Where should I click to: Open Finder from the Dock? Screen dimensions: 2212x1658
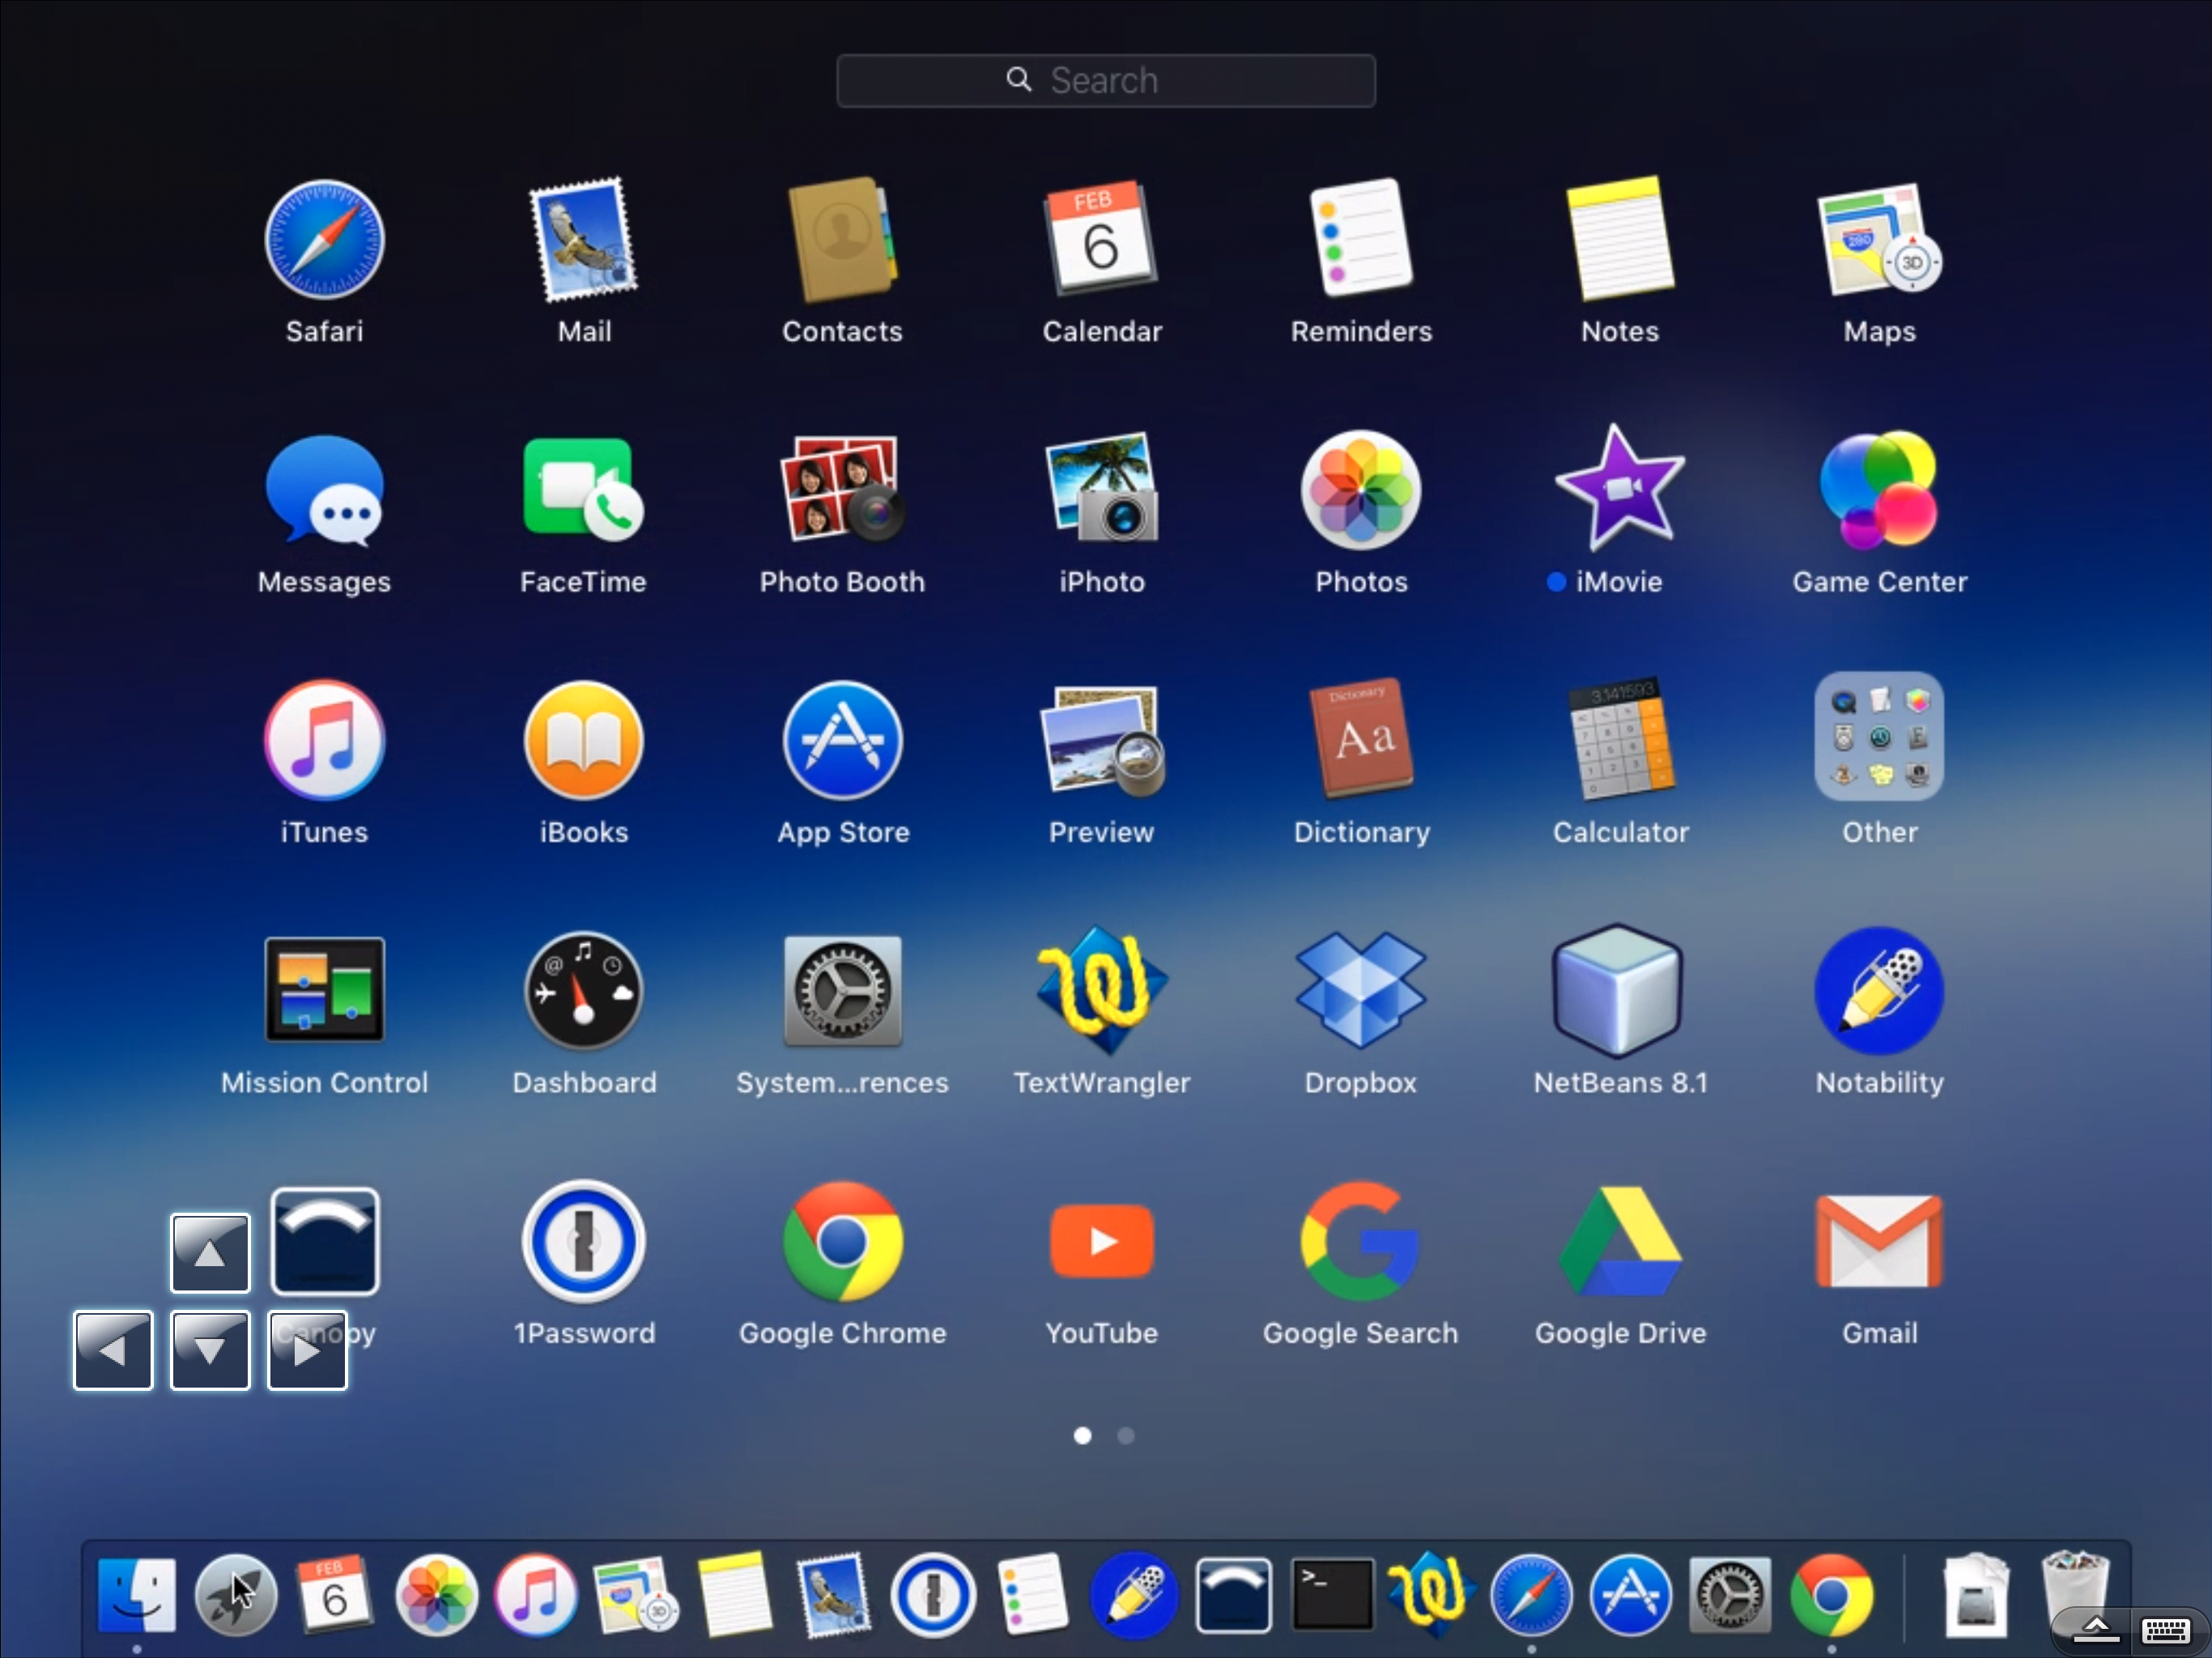(x=137, y=1594)
